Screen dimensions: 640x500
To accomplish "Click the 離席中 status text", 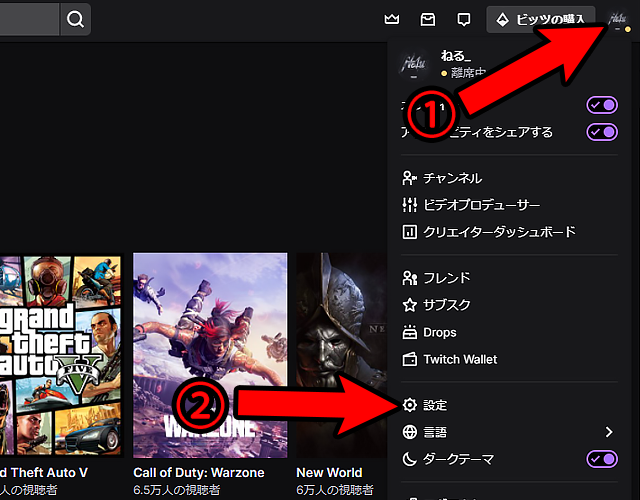I will pyautogui.click(x=468, y=73).
